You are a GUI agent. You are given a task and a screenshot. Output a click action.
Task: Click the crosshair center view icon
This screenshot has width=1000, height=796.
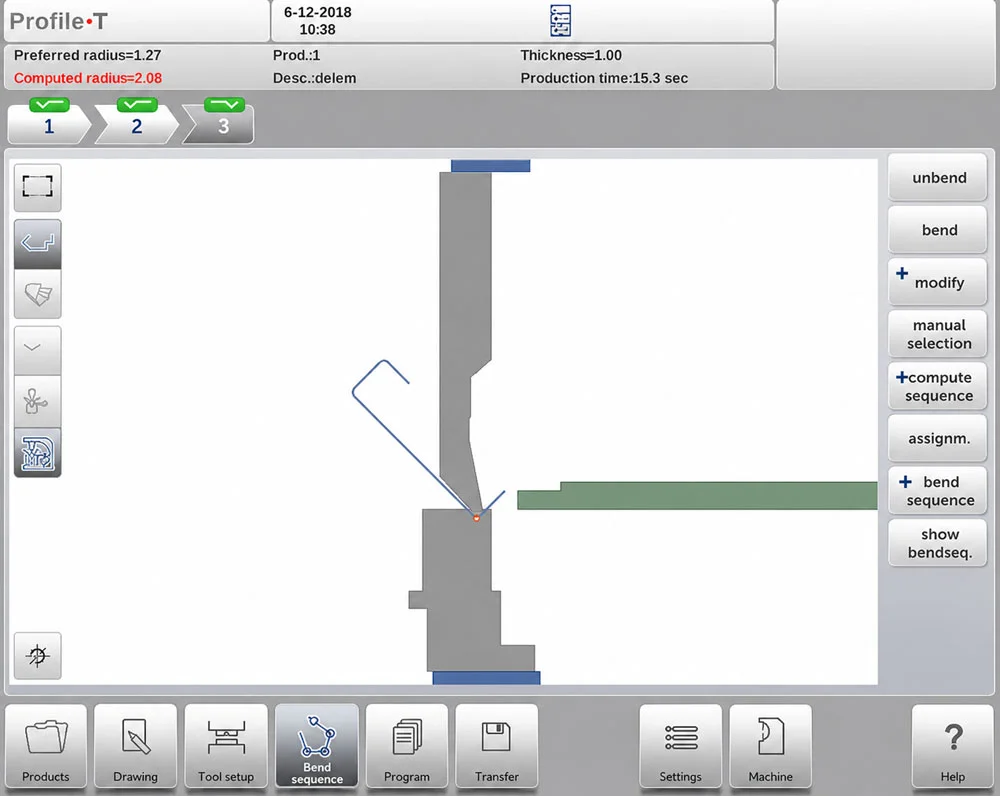point(38,656)
